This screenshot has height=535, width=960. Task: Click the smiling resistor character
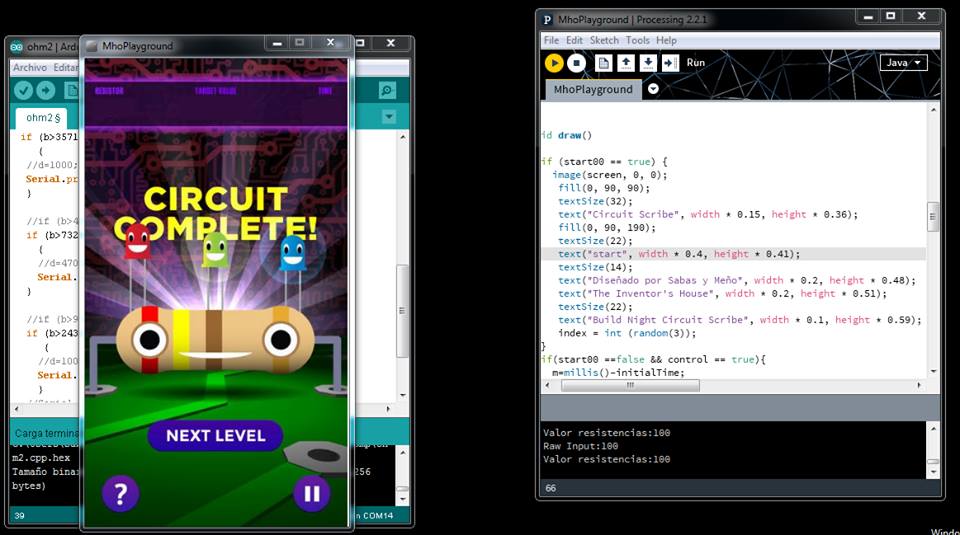click(215, 339)
